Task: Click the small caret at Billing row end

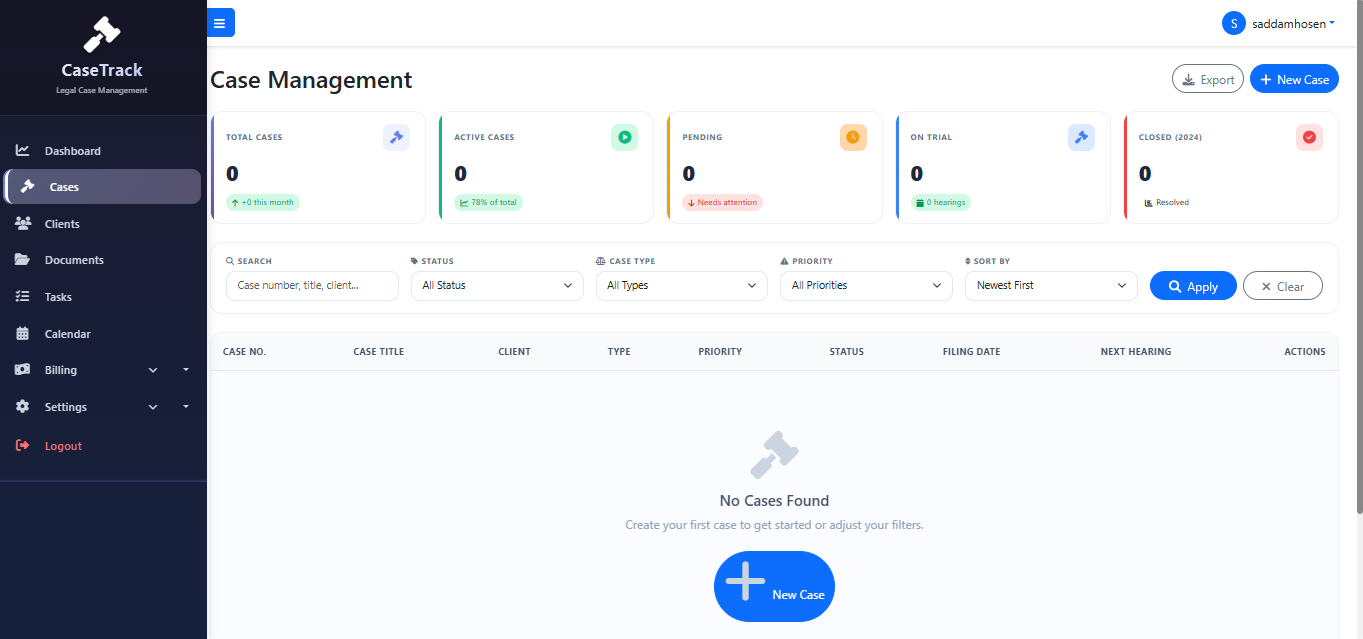Action: pyautogui.click(x=186, y=370)
